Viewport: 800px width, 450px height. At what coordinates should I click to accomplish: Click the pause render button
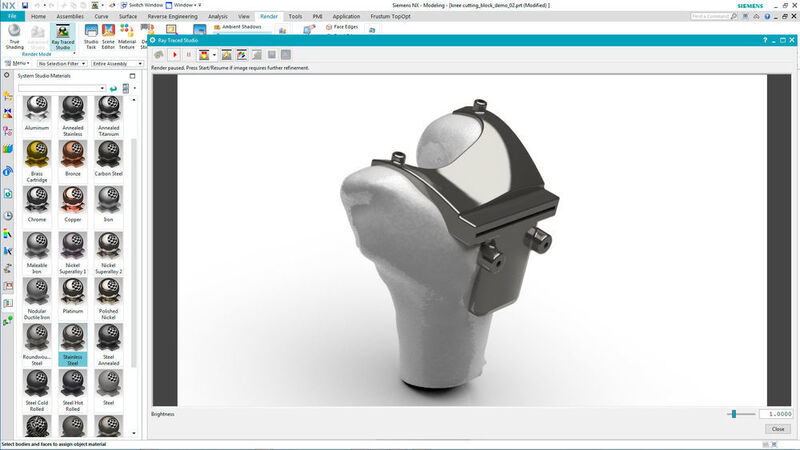189,55
